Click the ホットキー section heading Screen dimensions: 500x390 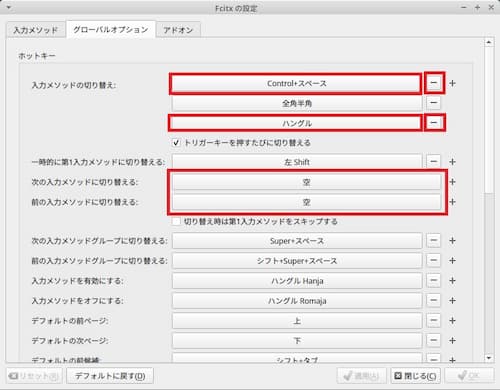click(37, 56)
